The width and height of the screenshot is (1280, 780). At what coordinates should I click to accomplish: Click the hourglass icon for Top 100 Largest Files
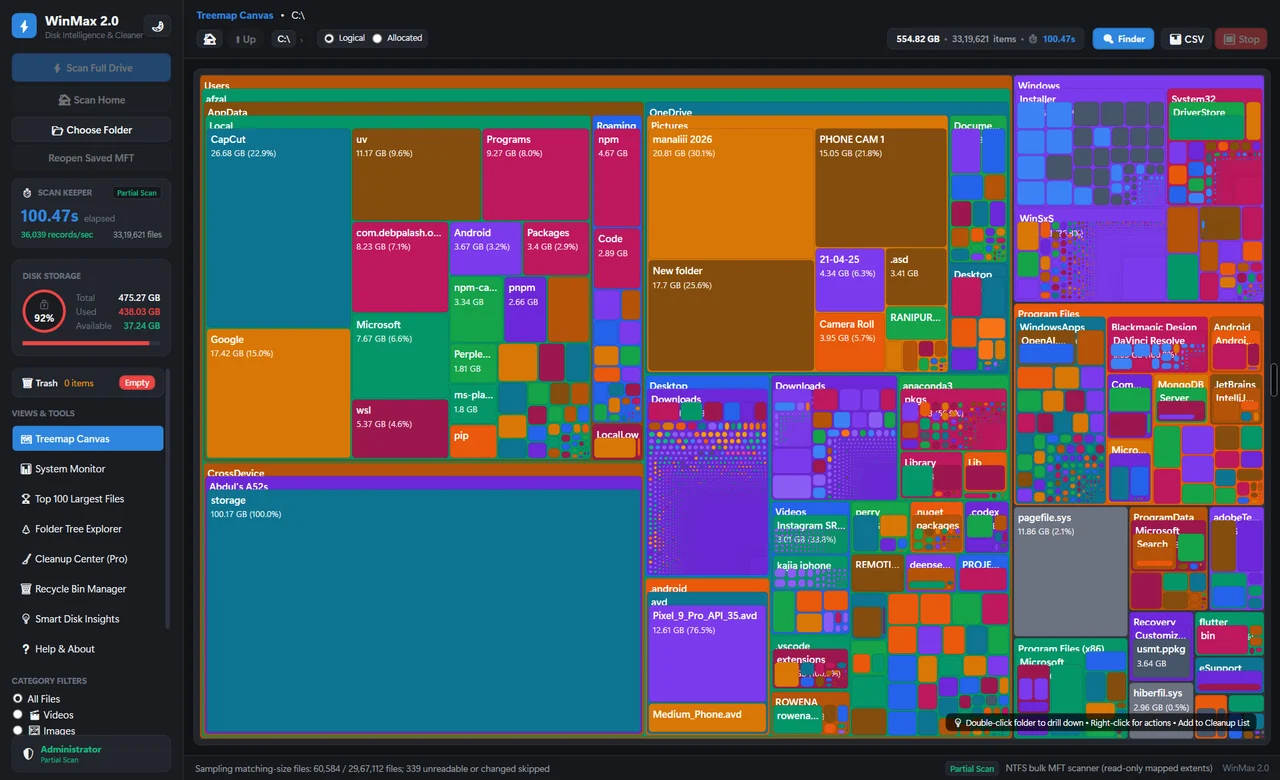pos(27,499)
